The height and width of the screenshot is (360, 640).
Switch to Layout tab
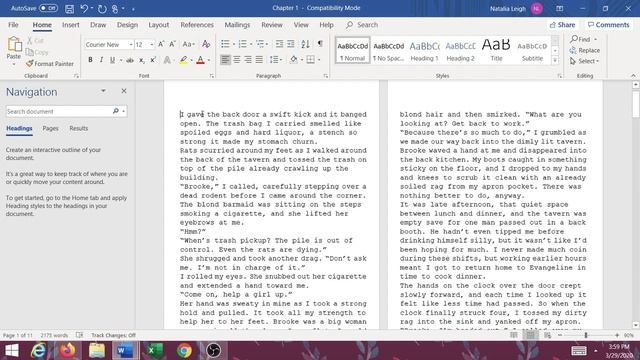[159, 25]
